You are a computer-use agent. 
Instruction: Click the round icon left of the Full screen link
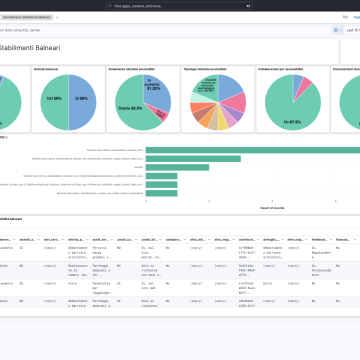(x=345, y=17)
